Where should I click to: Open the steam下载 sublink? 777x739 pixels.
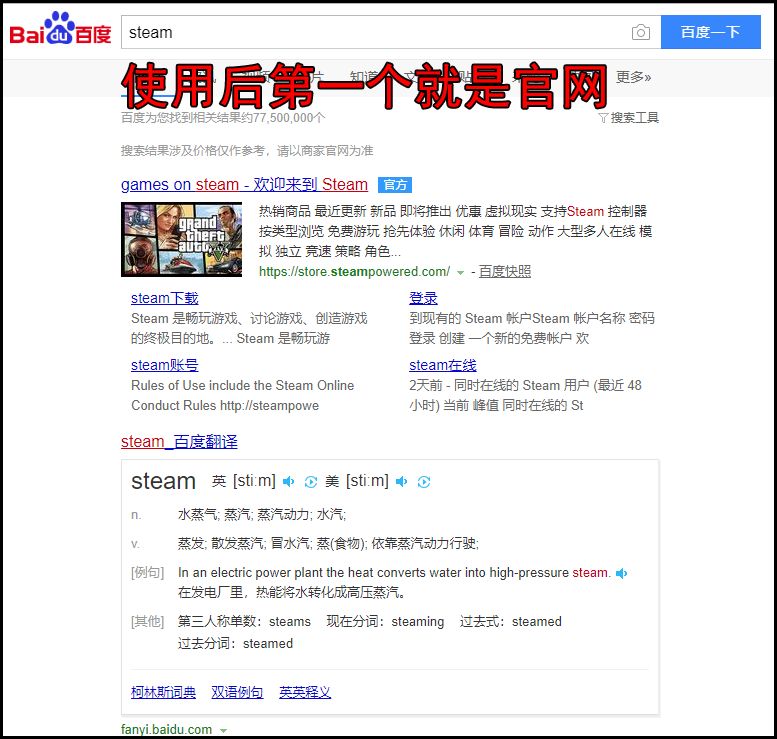[165, 298]
